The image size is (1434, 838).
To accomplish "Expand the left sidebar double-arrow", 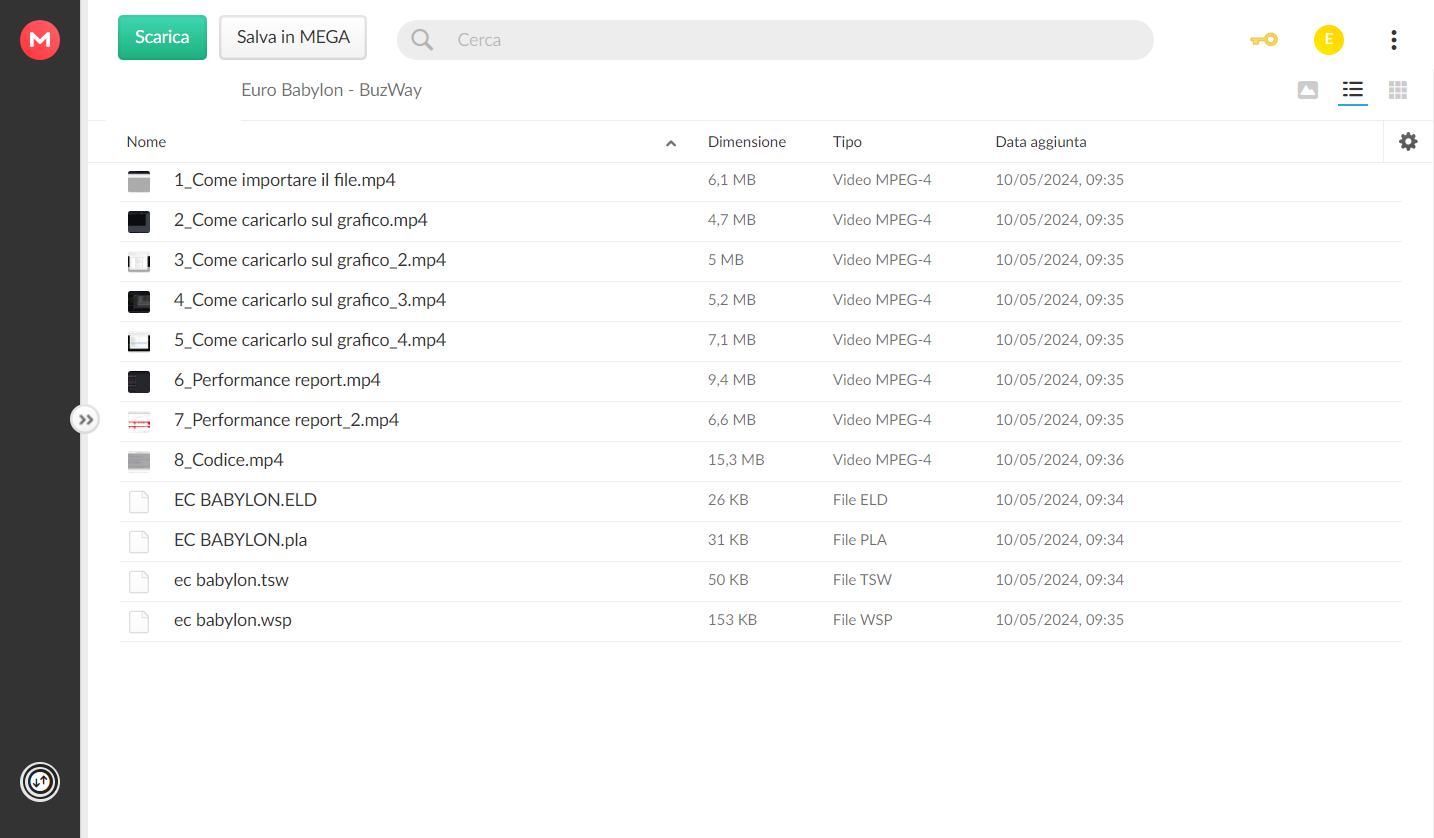I will pyautogui.click(x=85, y=419).
